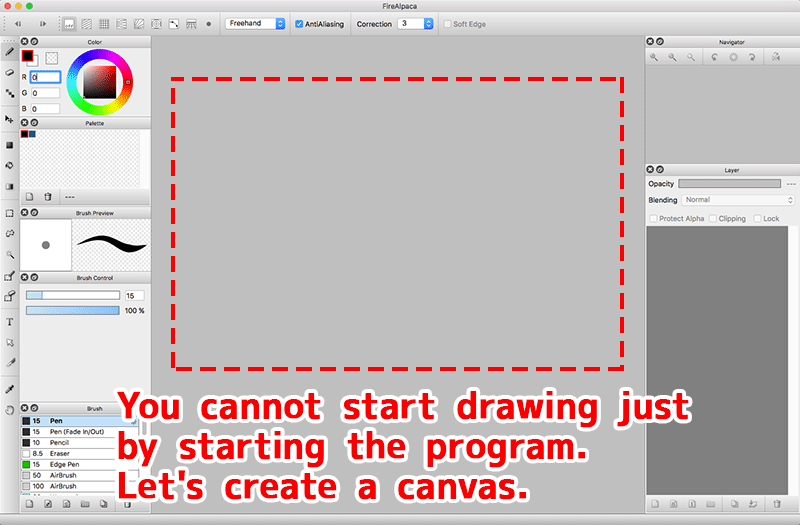Image resolution: width=800 pixels, height=525 pixels.
Task: Select the Select Eraser tool
Action: click(9, 296)
